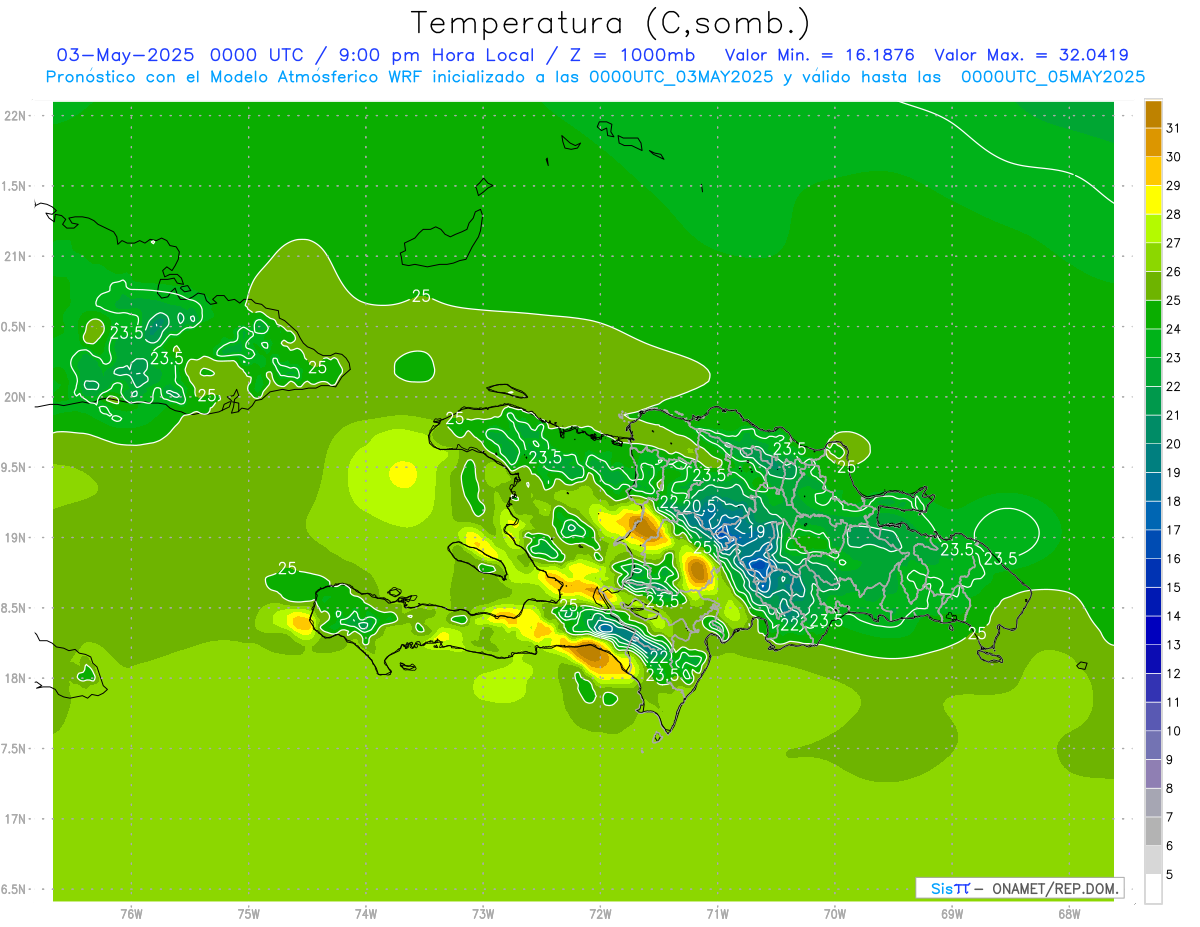
Task: Click the legend tick label "13"
Action: (1174, 645)
